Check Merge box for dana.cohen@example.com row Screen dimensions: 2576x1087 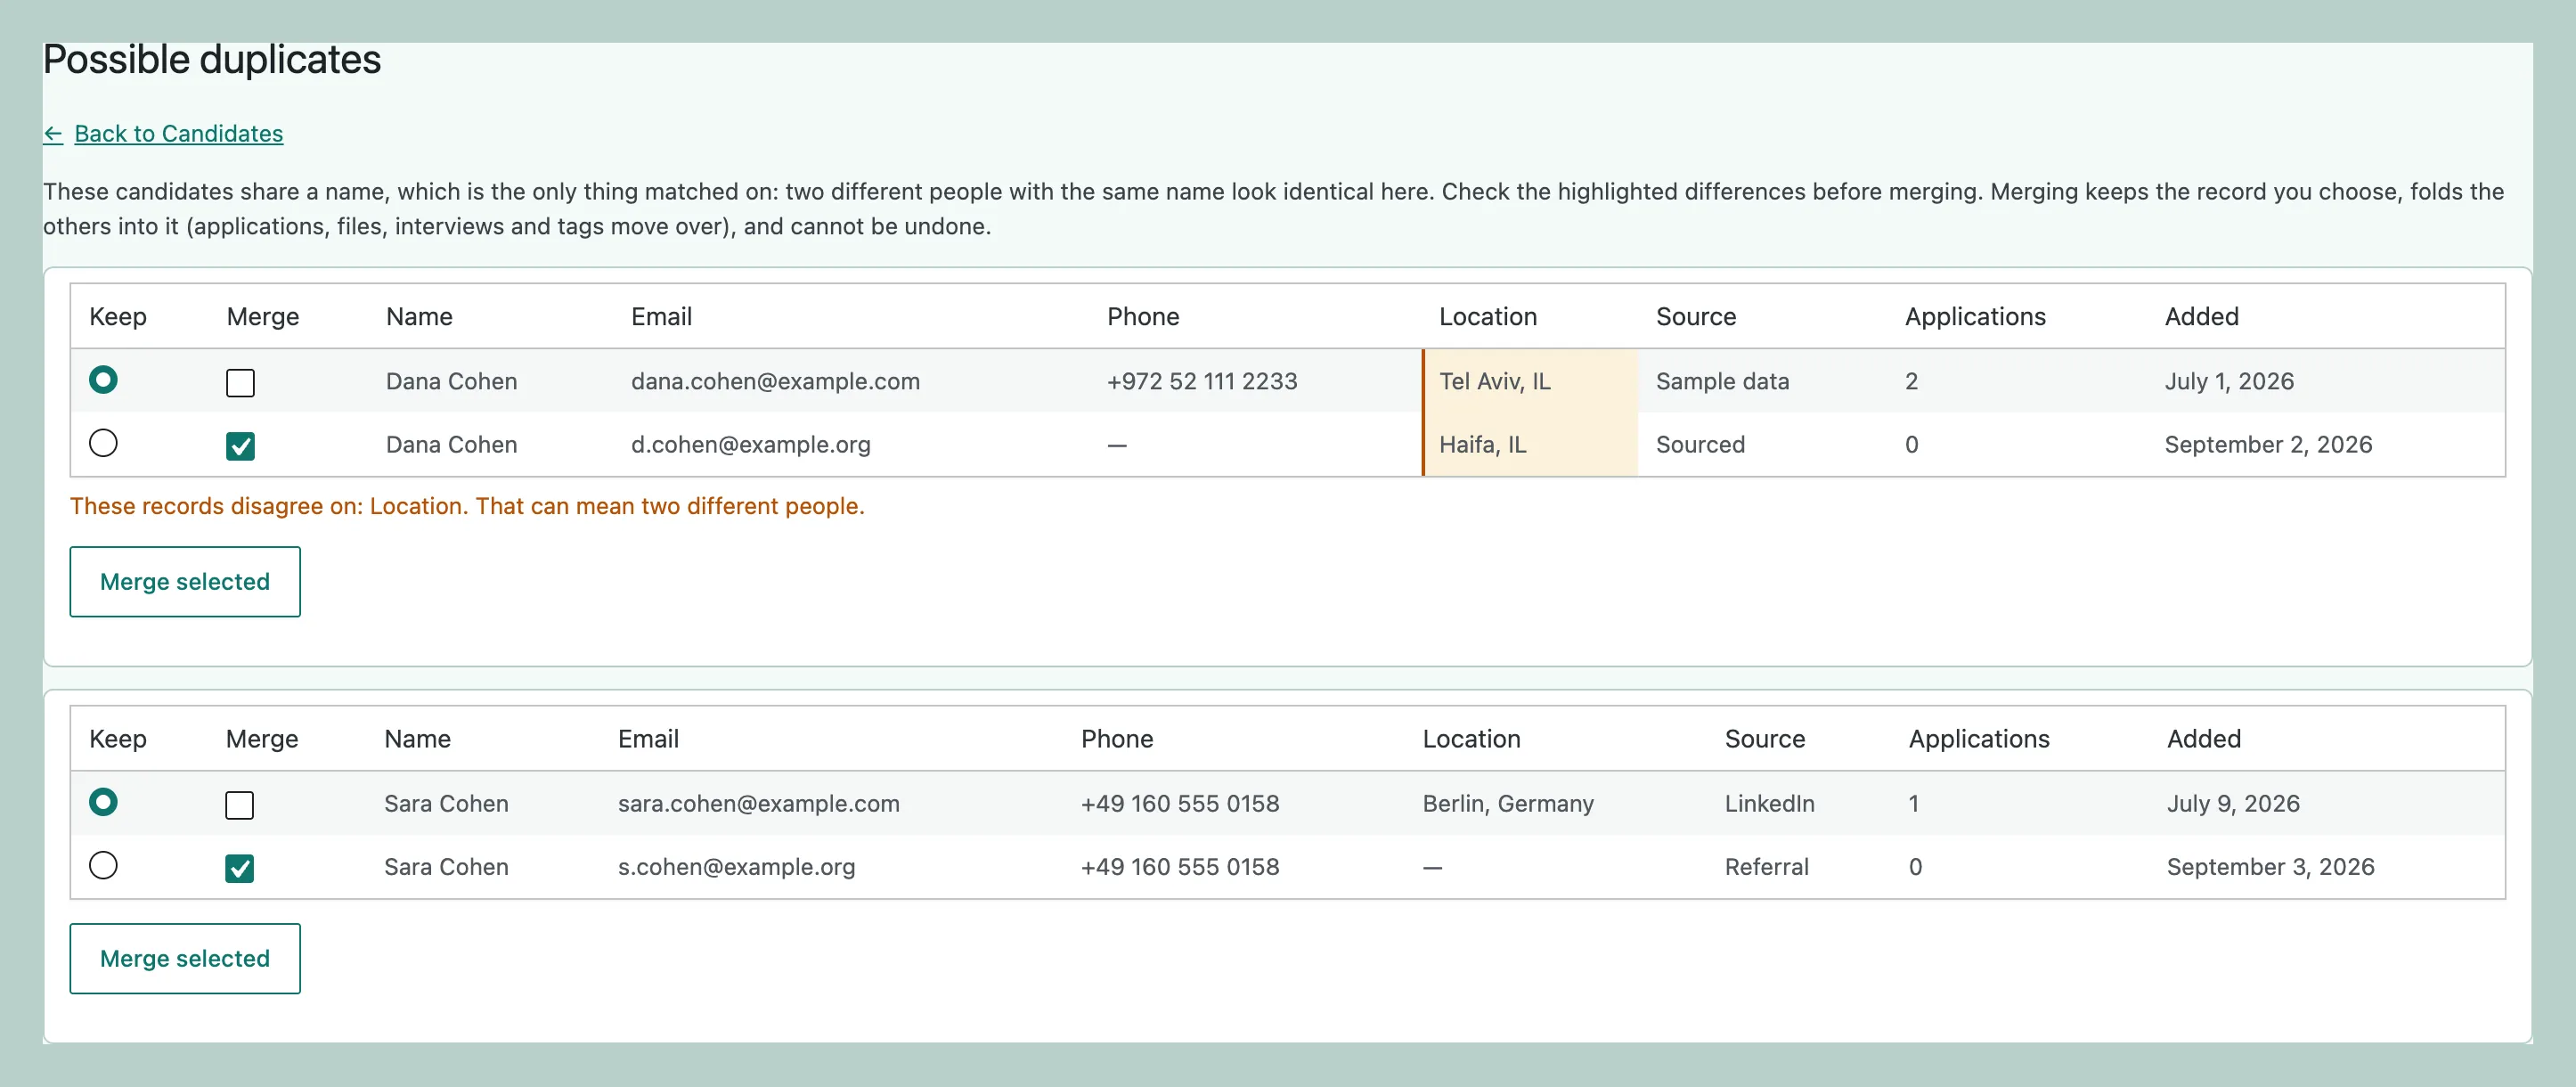(x=240, y=382)
